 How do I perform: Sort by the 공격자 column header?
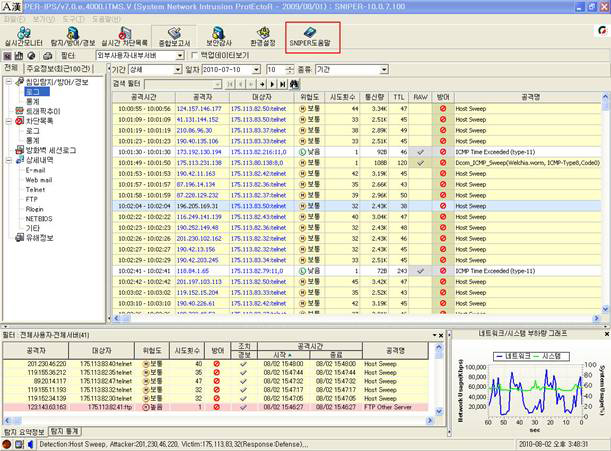(x=201, y=97)
